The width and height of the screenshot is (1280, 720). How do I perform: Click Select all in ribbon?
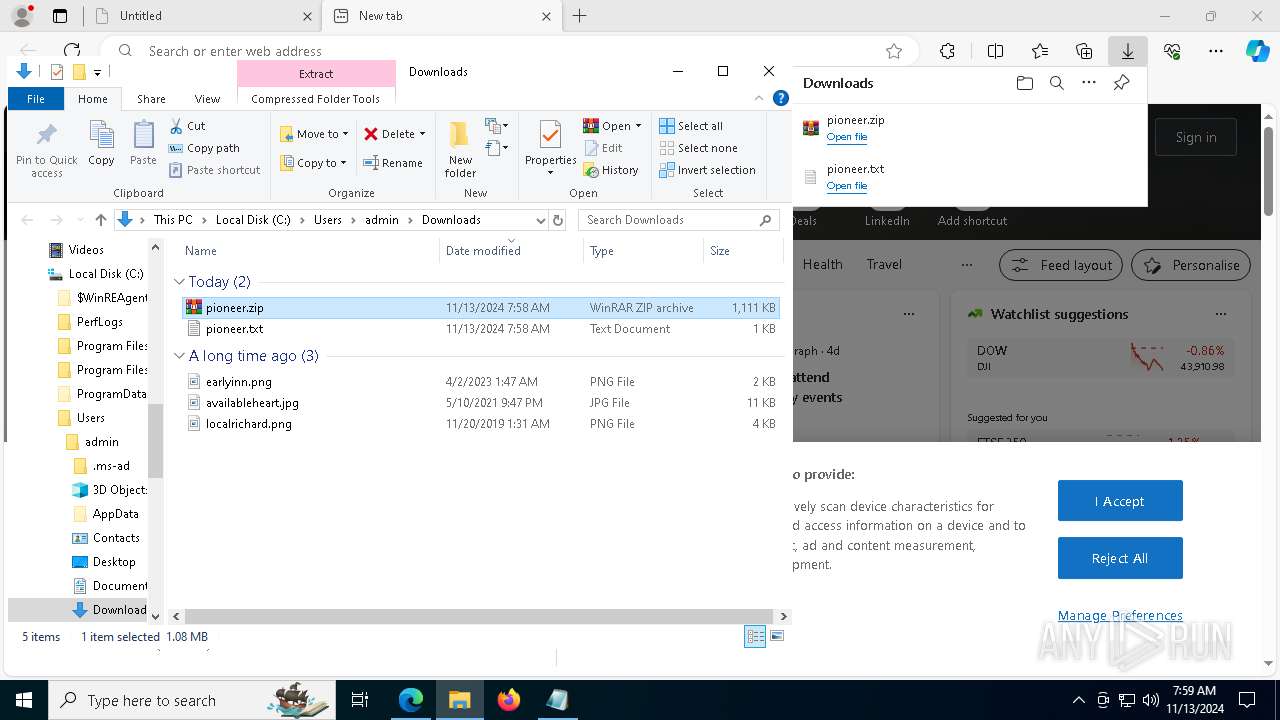[x=691, y=126]
